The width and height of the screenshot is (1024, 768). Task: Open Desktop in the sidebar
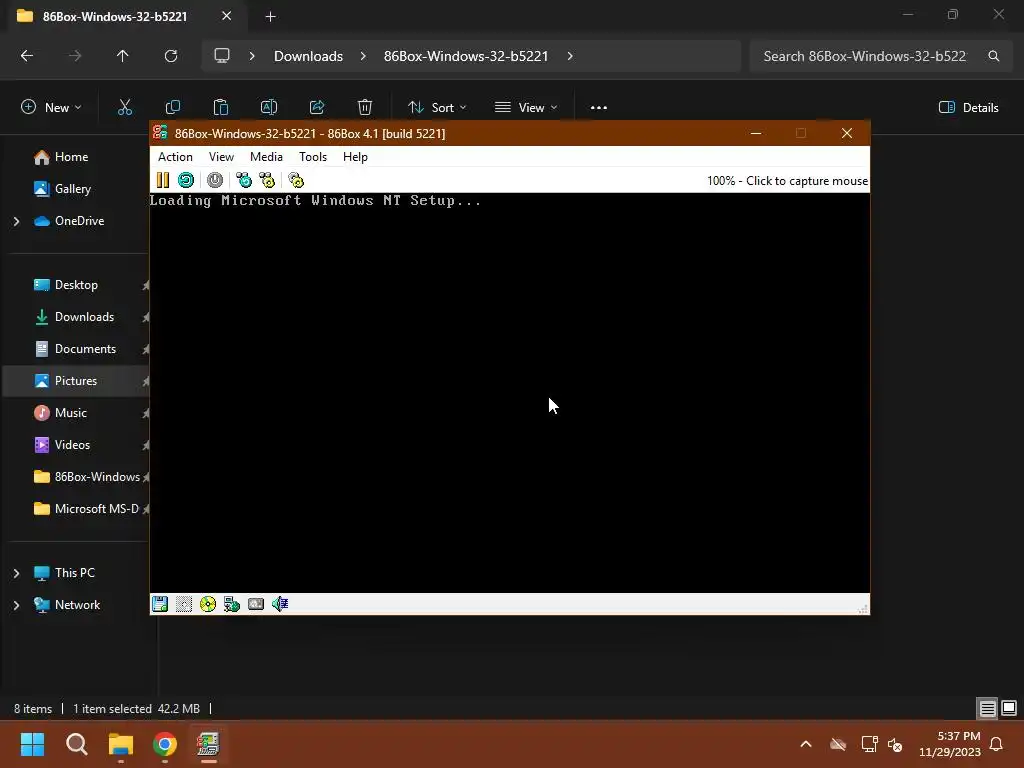point(76,285)
